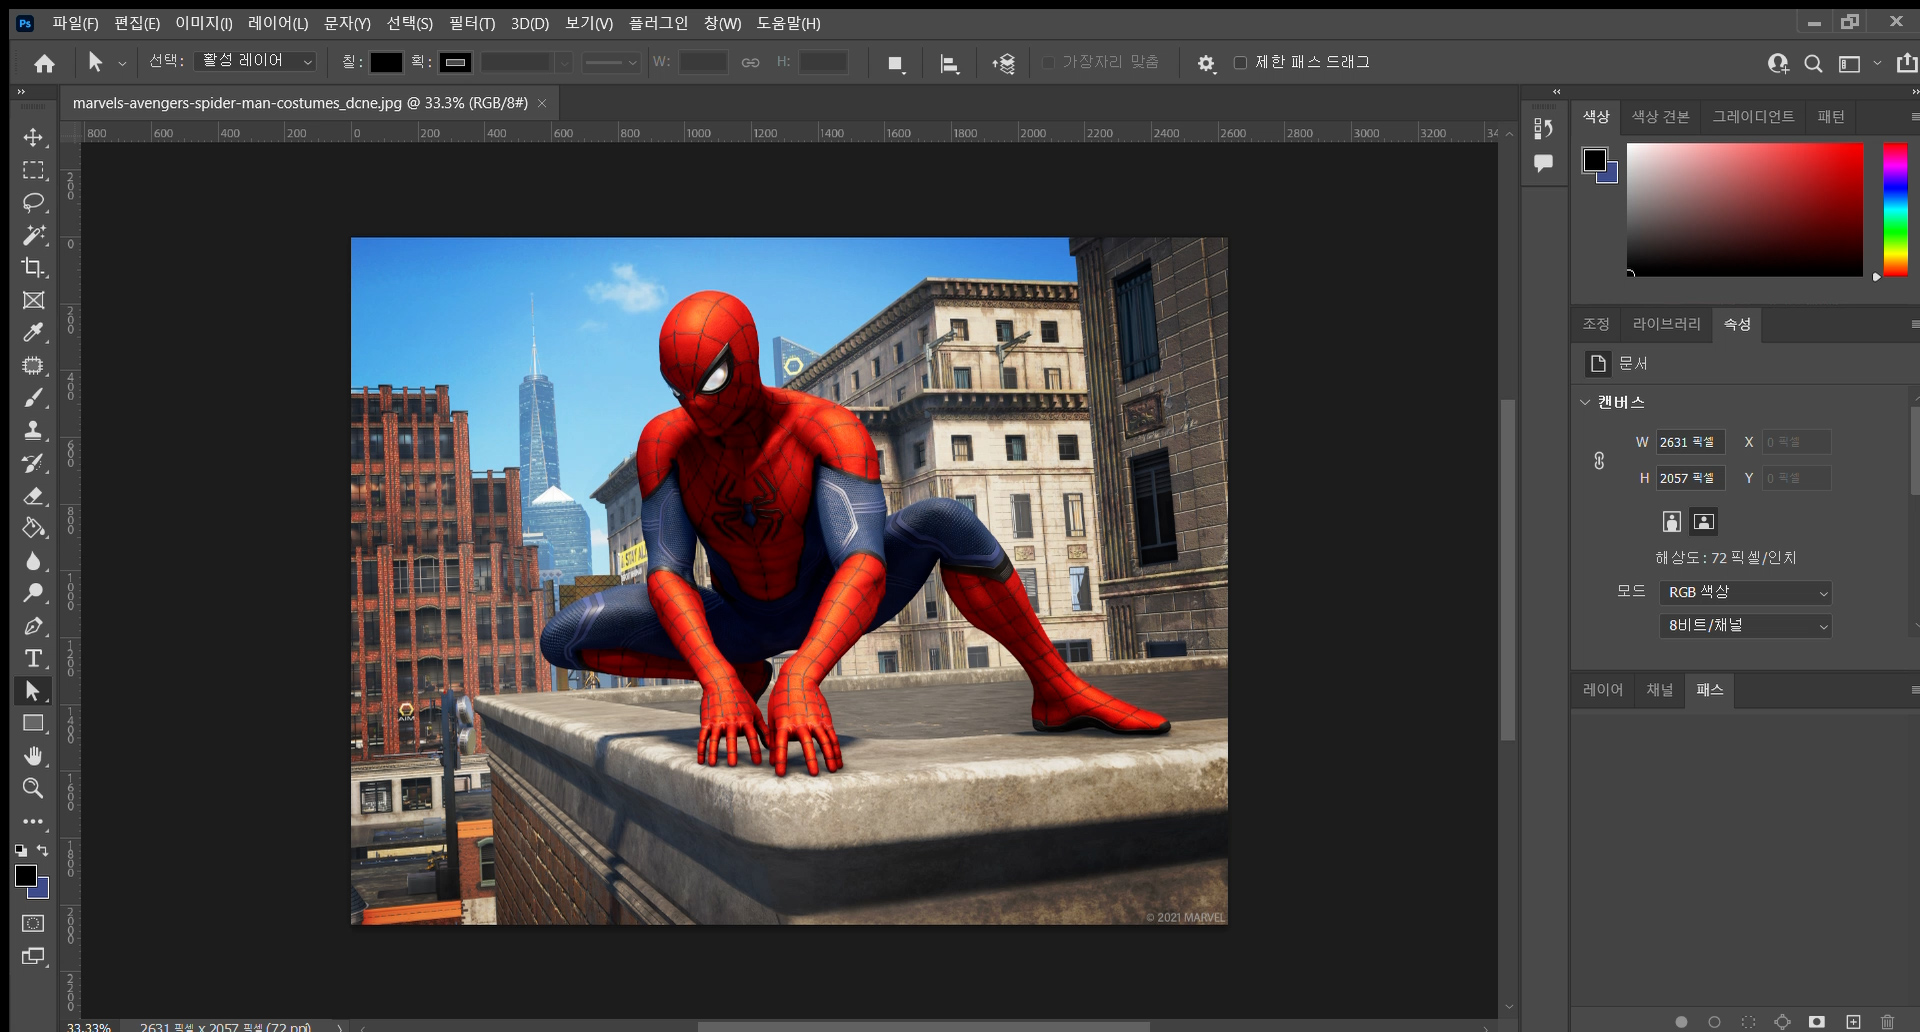Click the hue spectrum slider
This screenshot has height=1032, width=1920.
pos(1895,210)
